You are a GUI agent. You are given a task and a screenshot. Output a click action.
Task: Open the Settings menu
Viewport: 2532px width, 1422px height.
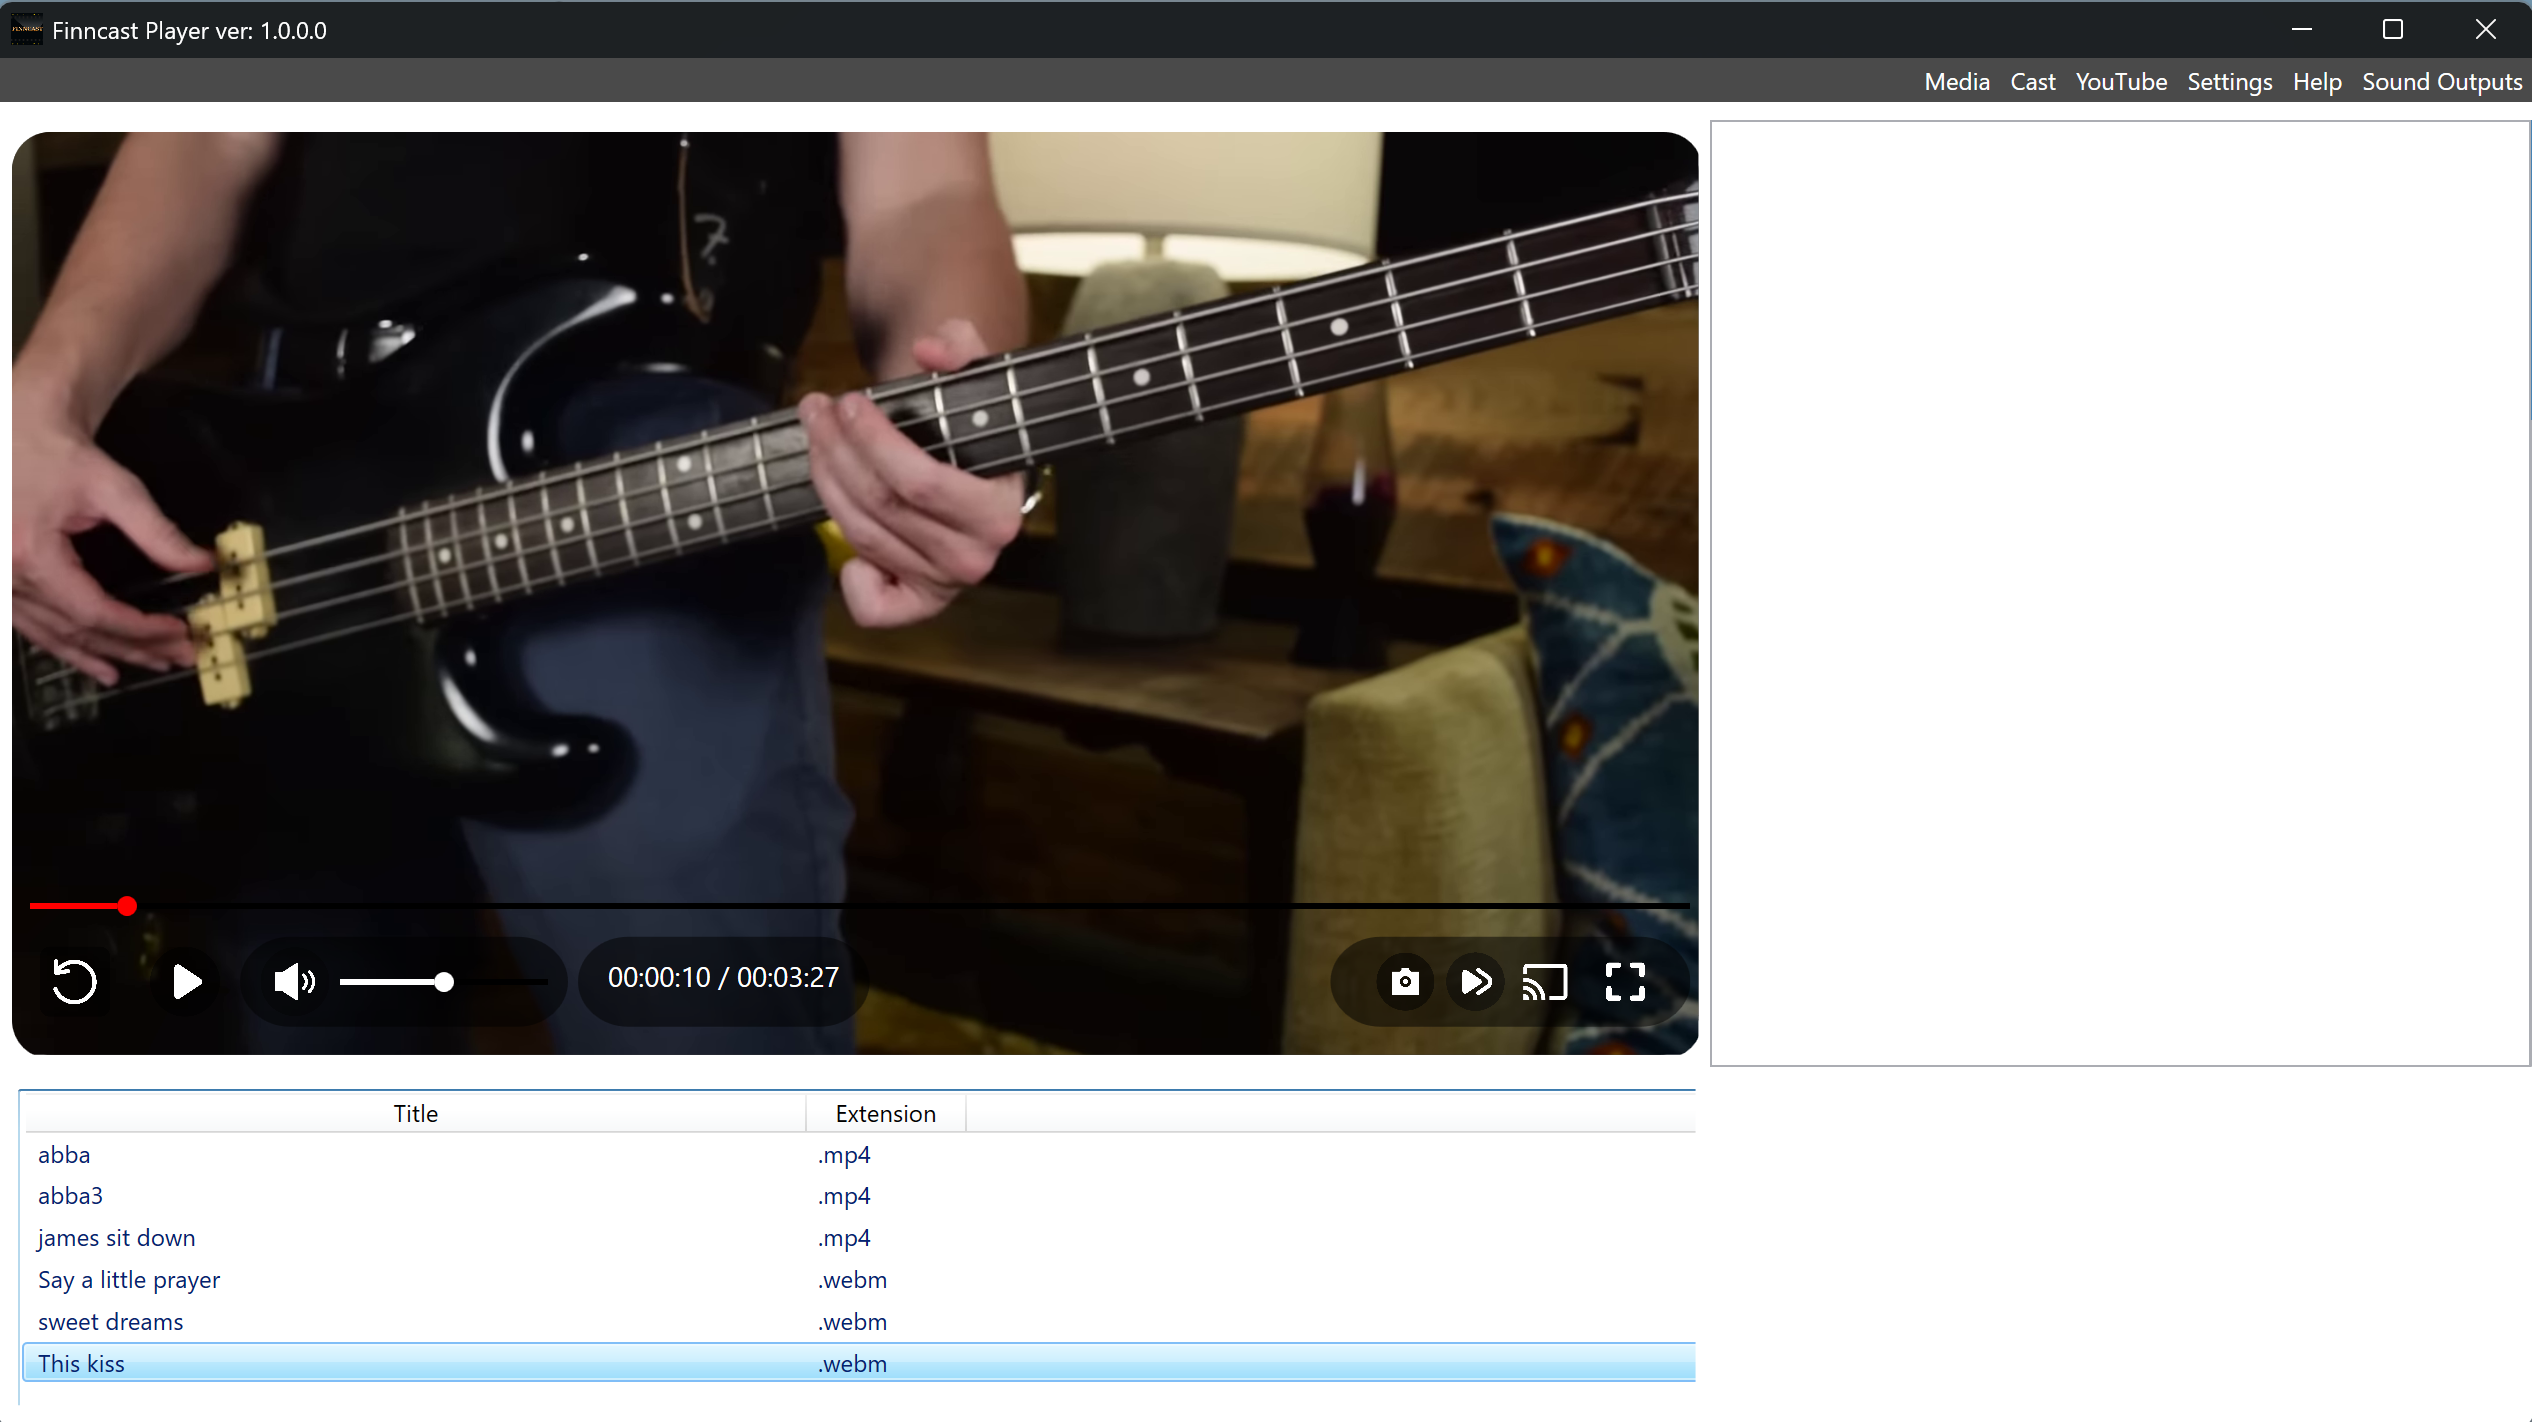pos(2229,82)
